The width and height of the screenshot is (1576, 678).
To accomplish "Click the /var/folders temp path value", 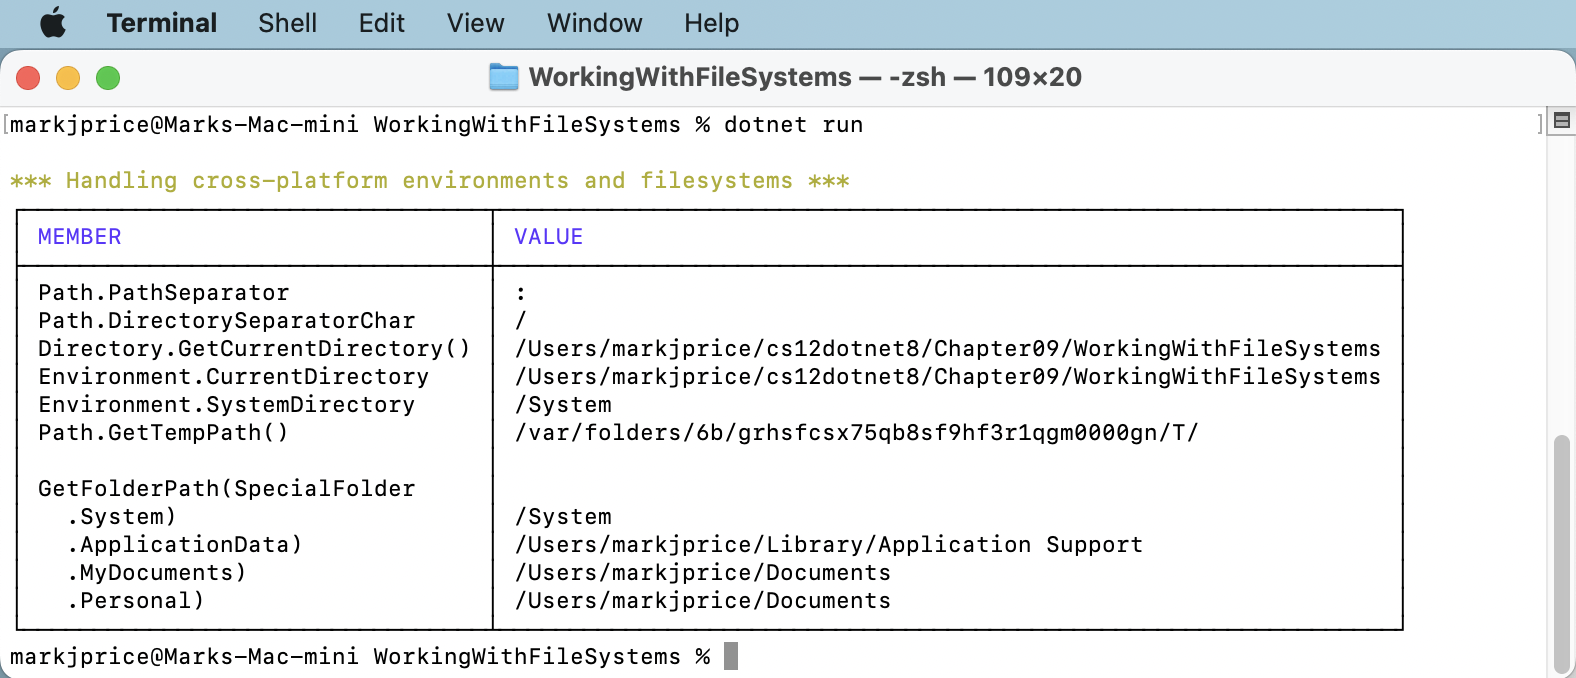I will coord(857,433).
